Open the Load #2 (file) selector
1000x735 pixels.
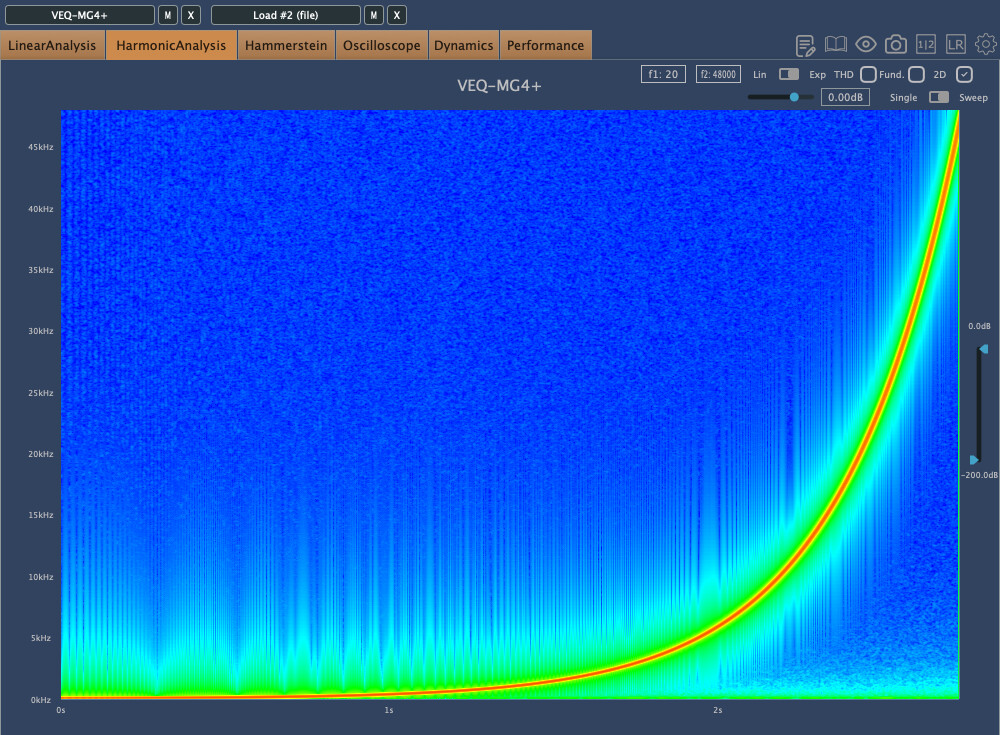pyautogui.click(x=286, y=15)
